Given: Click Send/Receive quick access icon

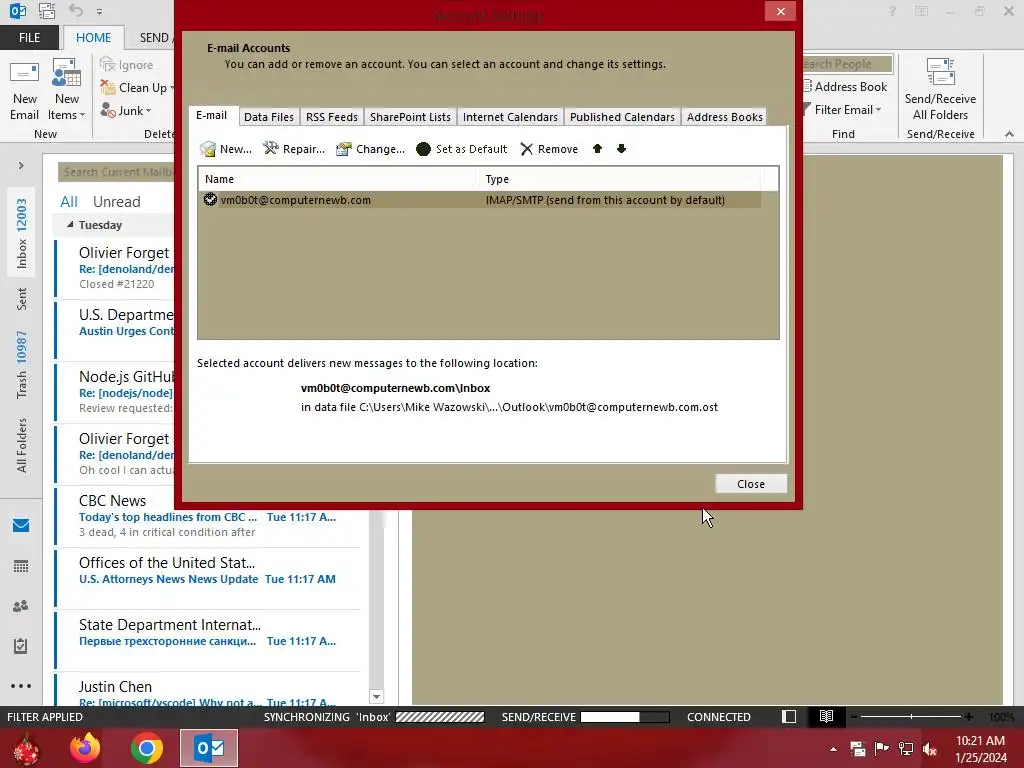Looking at the screenshot, I should click(47, 11).
